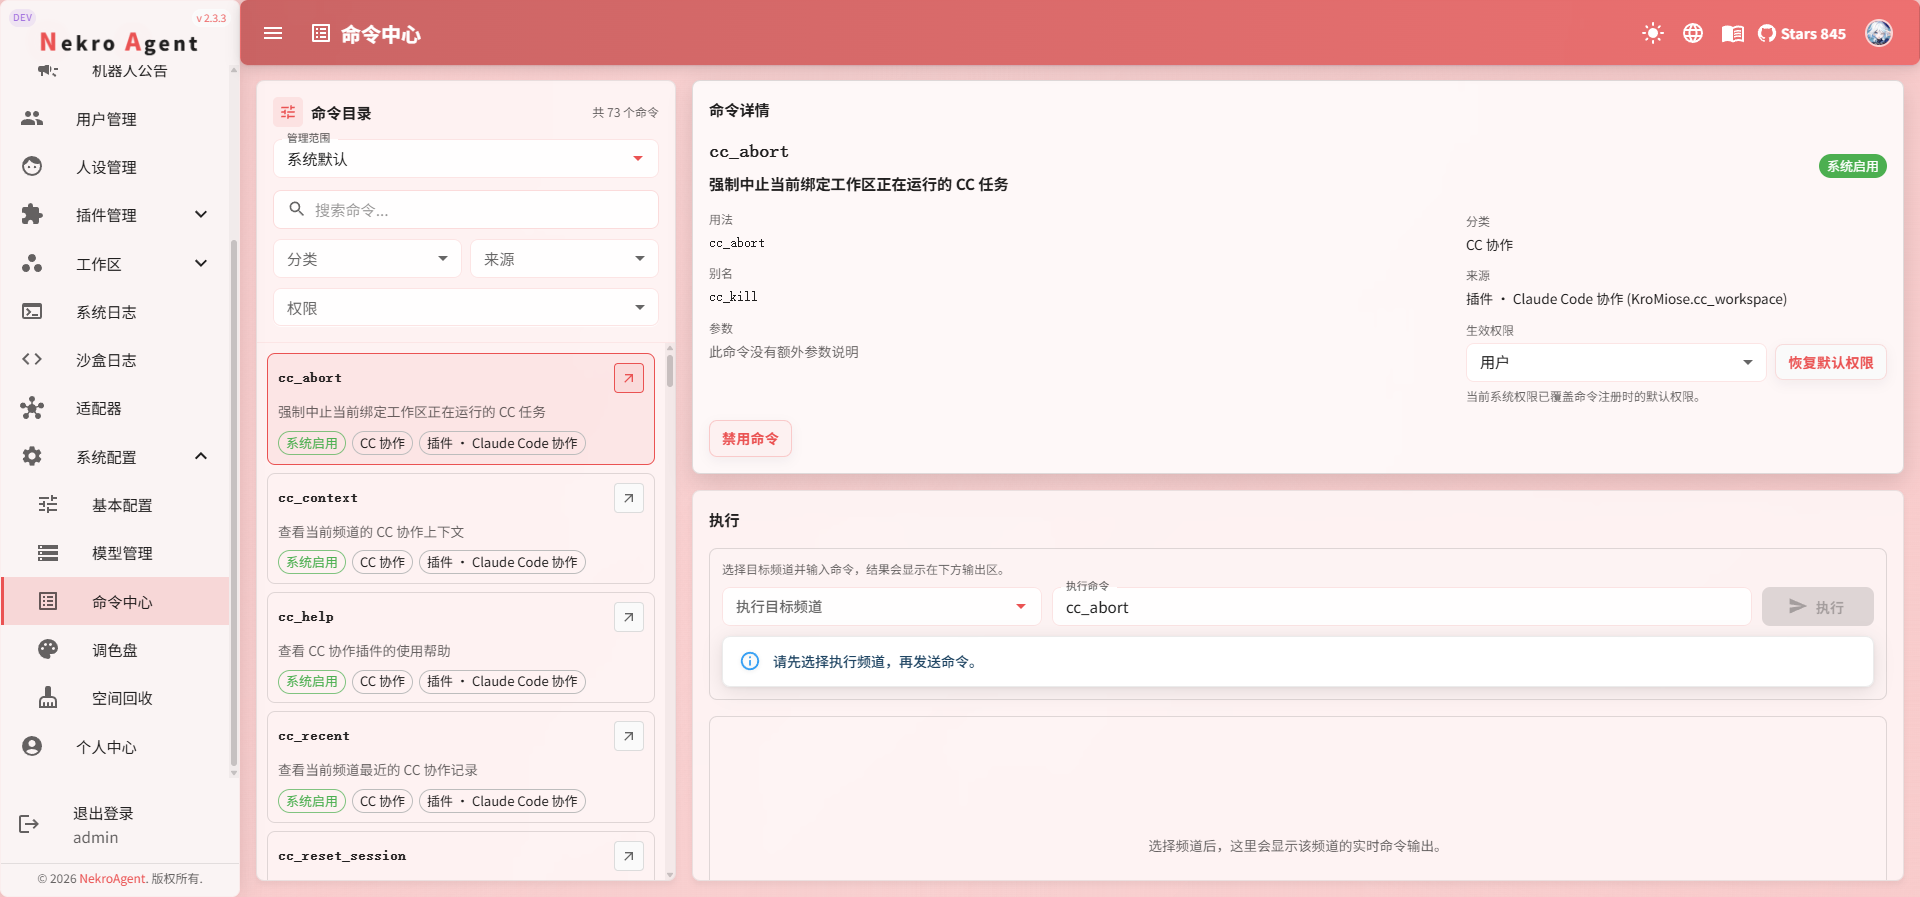The width and height of the screenshot is (1920, 897).
Task: Open the 分类 filter dropdown
Action: (x=367, y=259)
